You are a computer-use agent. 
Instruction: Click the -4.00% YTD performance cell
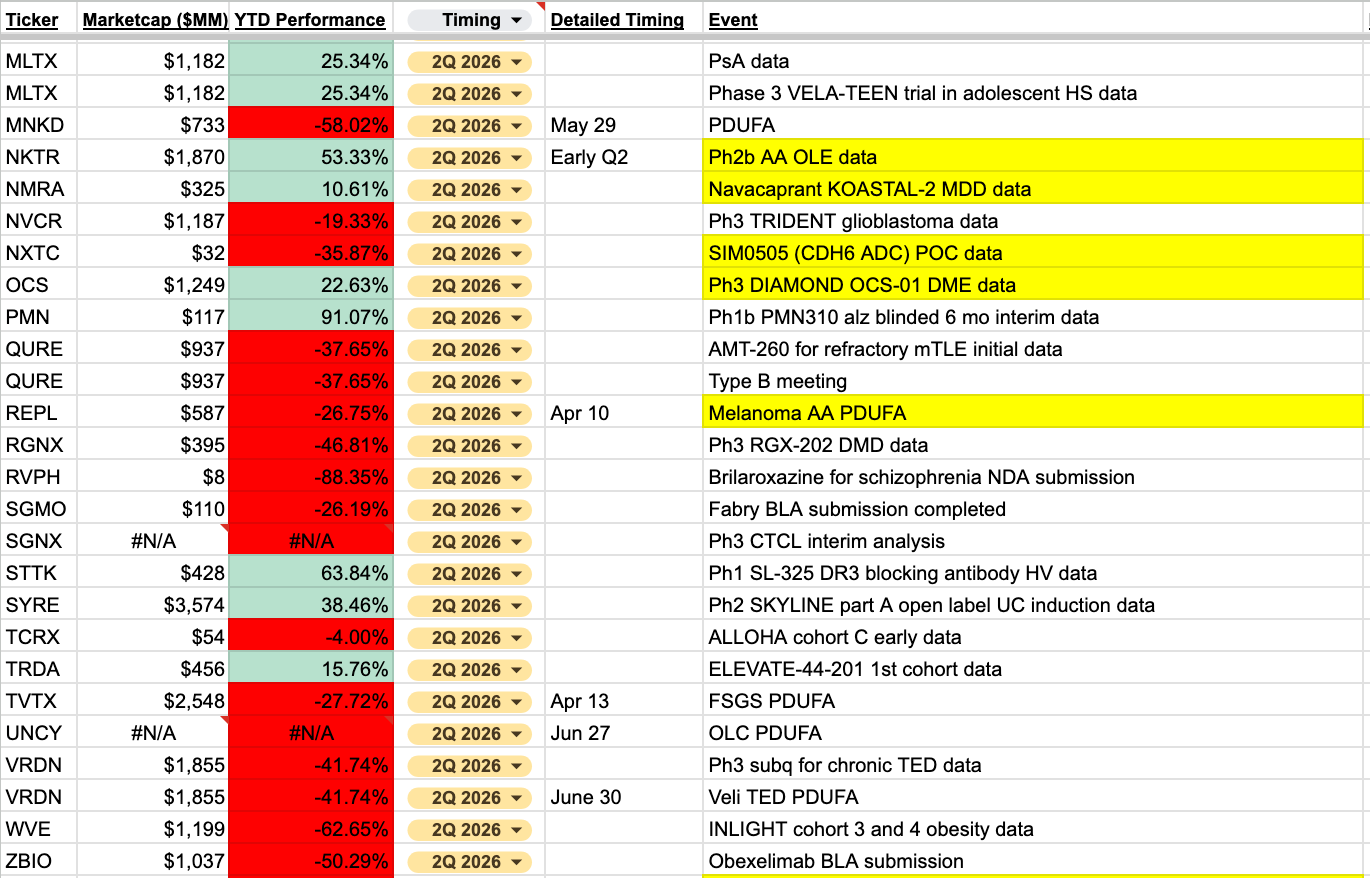310,637
